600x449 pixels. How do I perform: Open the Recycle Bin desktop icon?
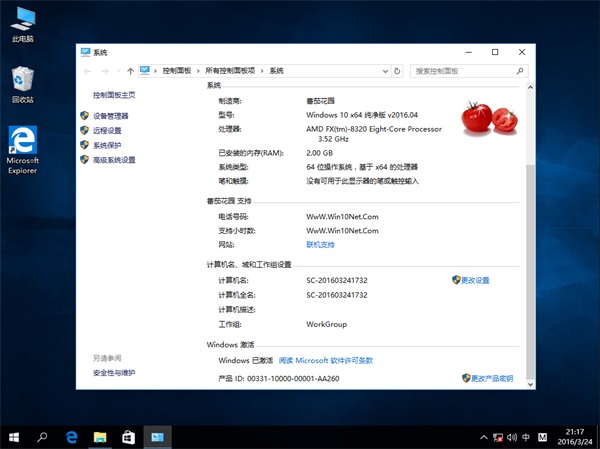[x=23, y=85]
